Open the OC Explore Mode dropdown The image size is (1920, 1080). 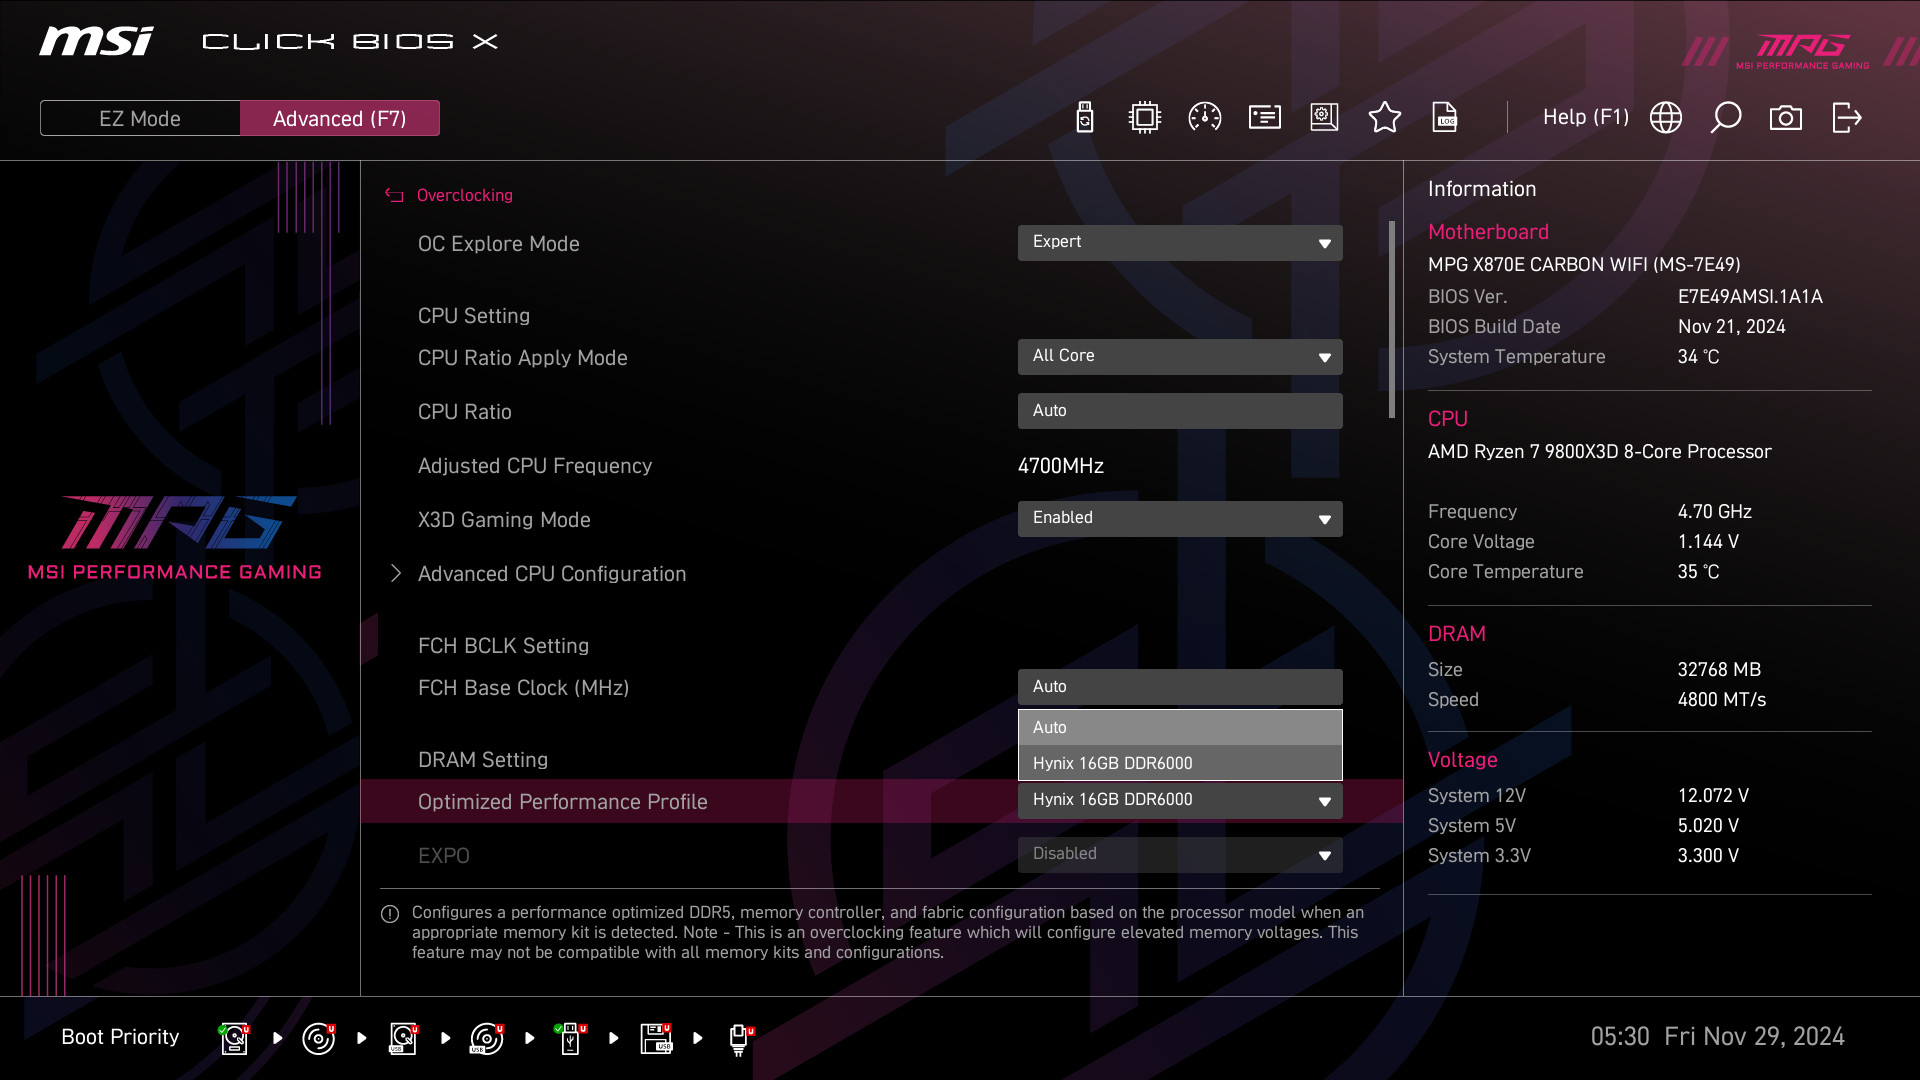click(1180, 243)
